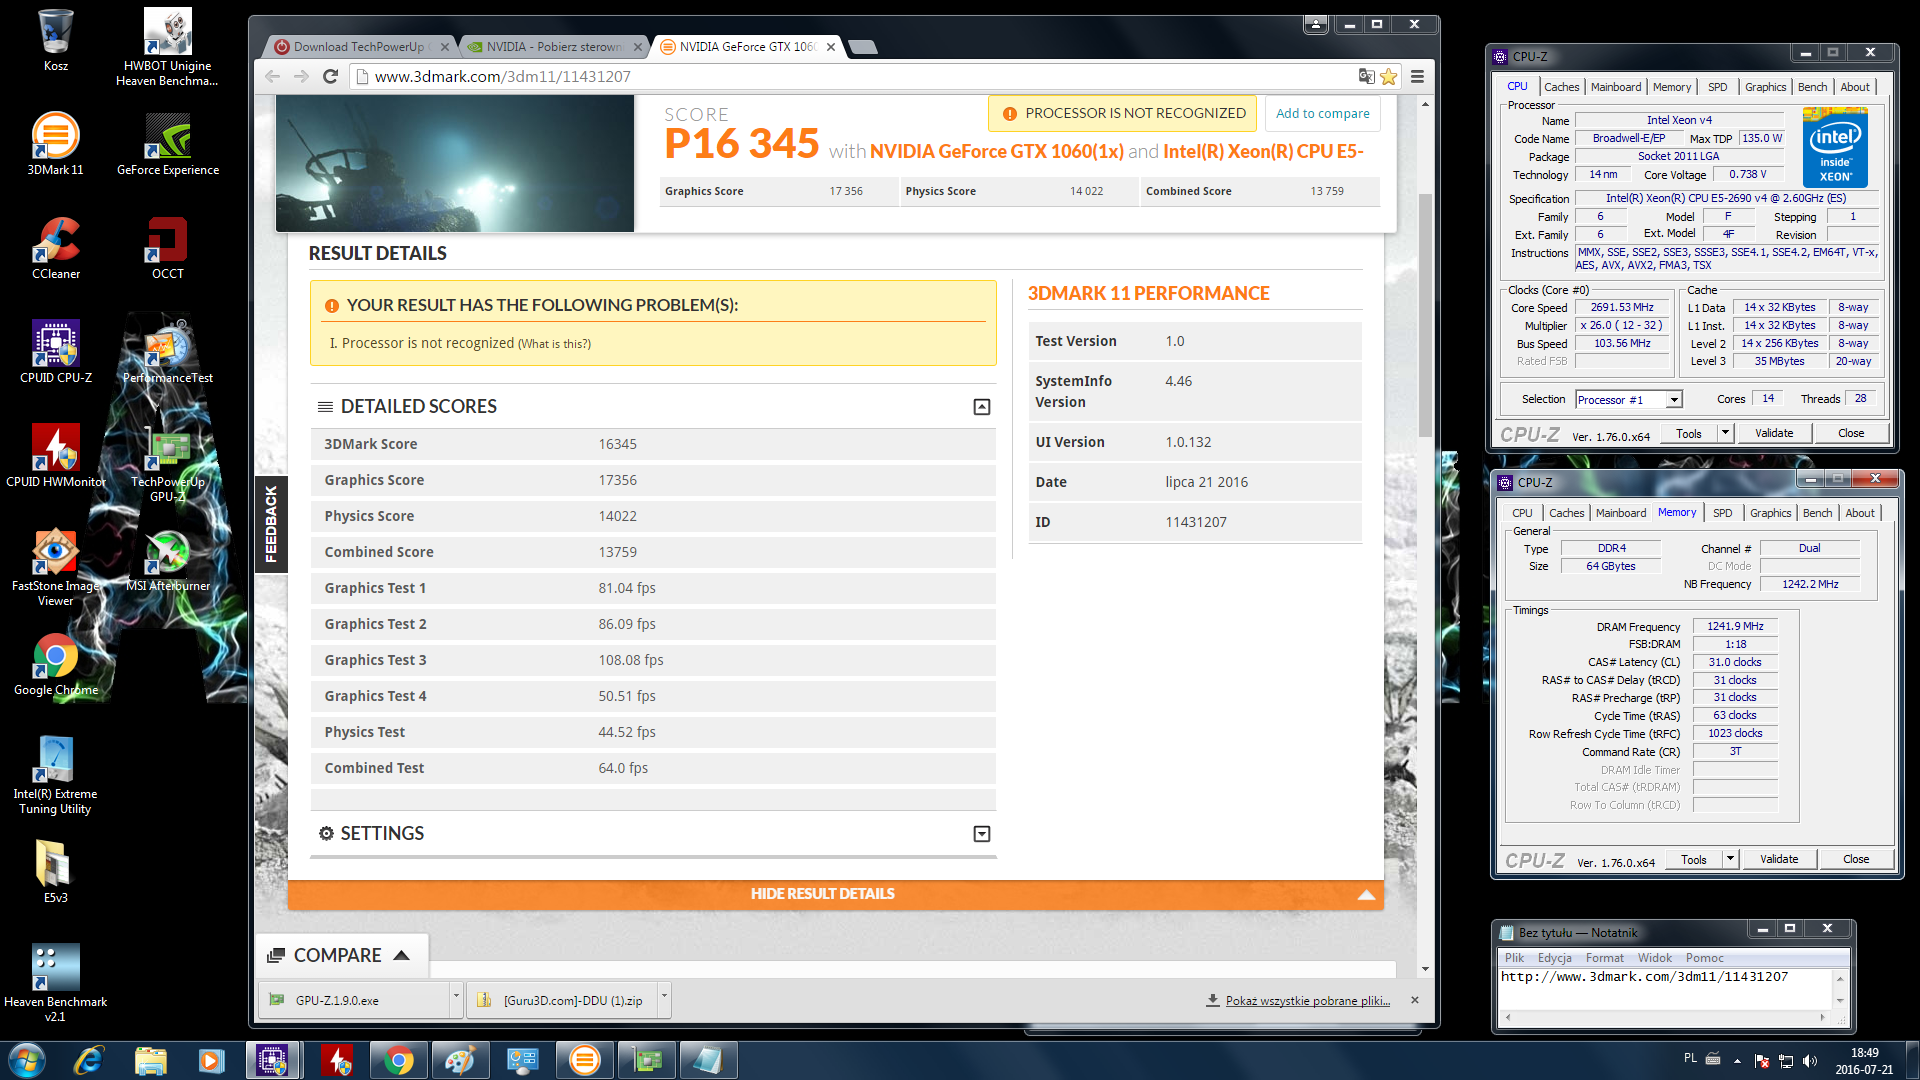Open HWBOT Unigine Heaven Benchmark desktop icon
Image resolution: width=1920 pixels, height=1080 pixels.
[x=168, y=46]
